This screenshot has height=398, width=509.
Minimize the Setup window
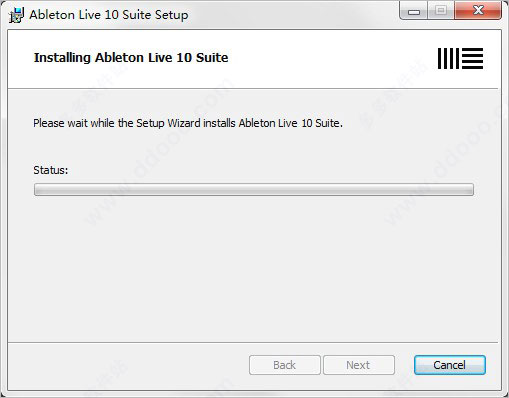(414, 11)
